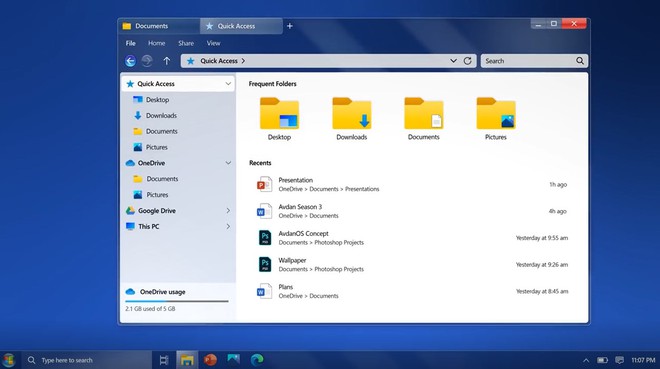Click the 11:07 PM taskbar clock
Screen dimensions: 660x369
point(643,360)
